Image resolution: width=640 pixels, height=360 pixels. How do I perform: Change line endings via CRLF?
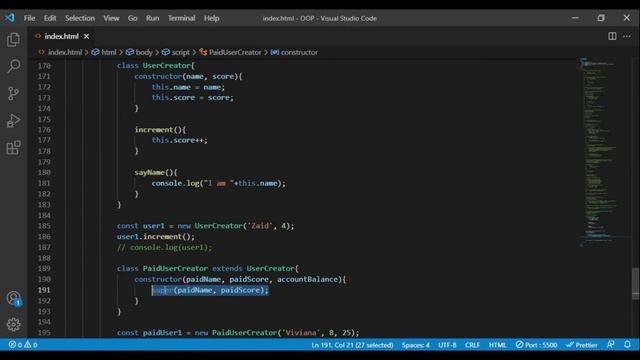(472, 345)
